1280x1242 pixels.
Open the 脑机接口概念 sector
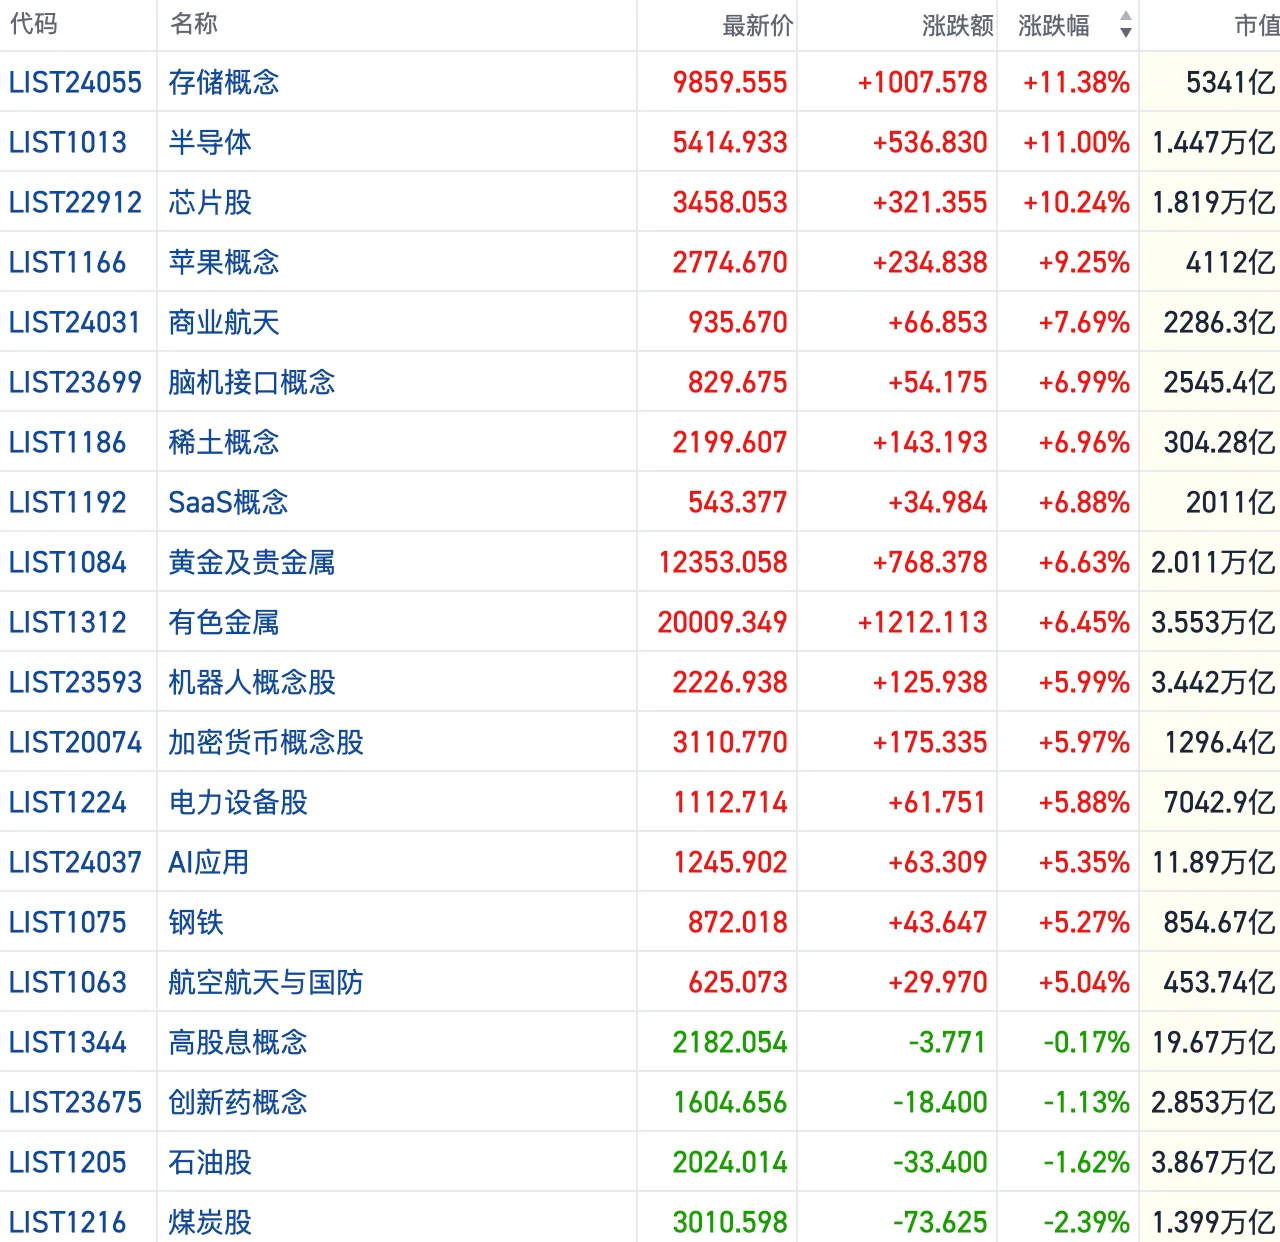(252, 382)
